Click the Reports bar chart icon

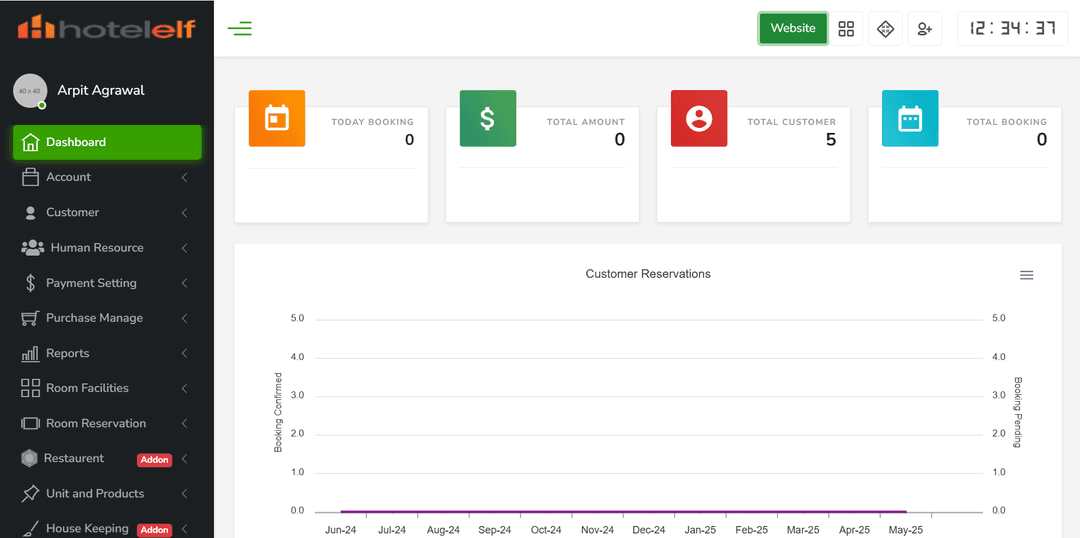click(30, 354)
